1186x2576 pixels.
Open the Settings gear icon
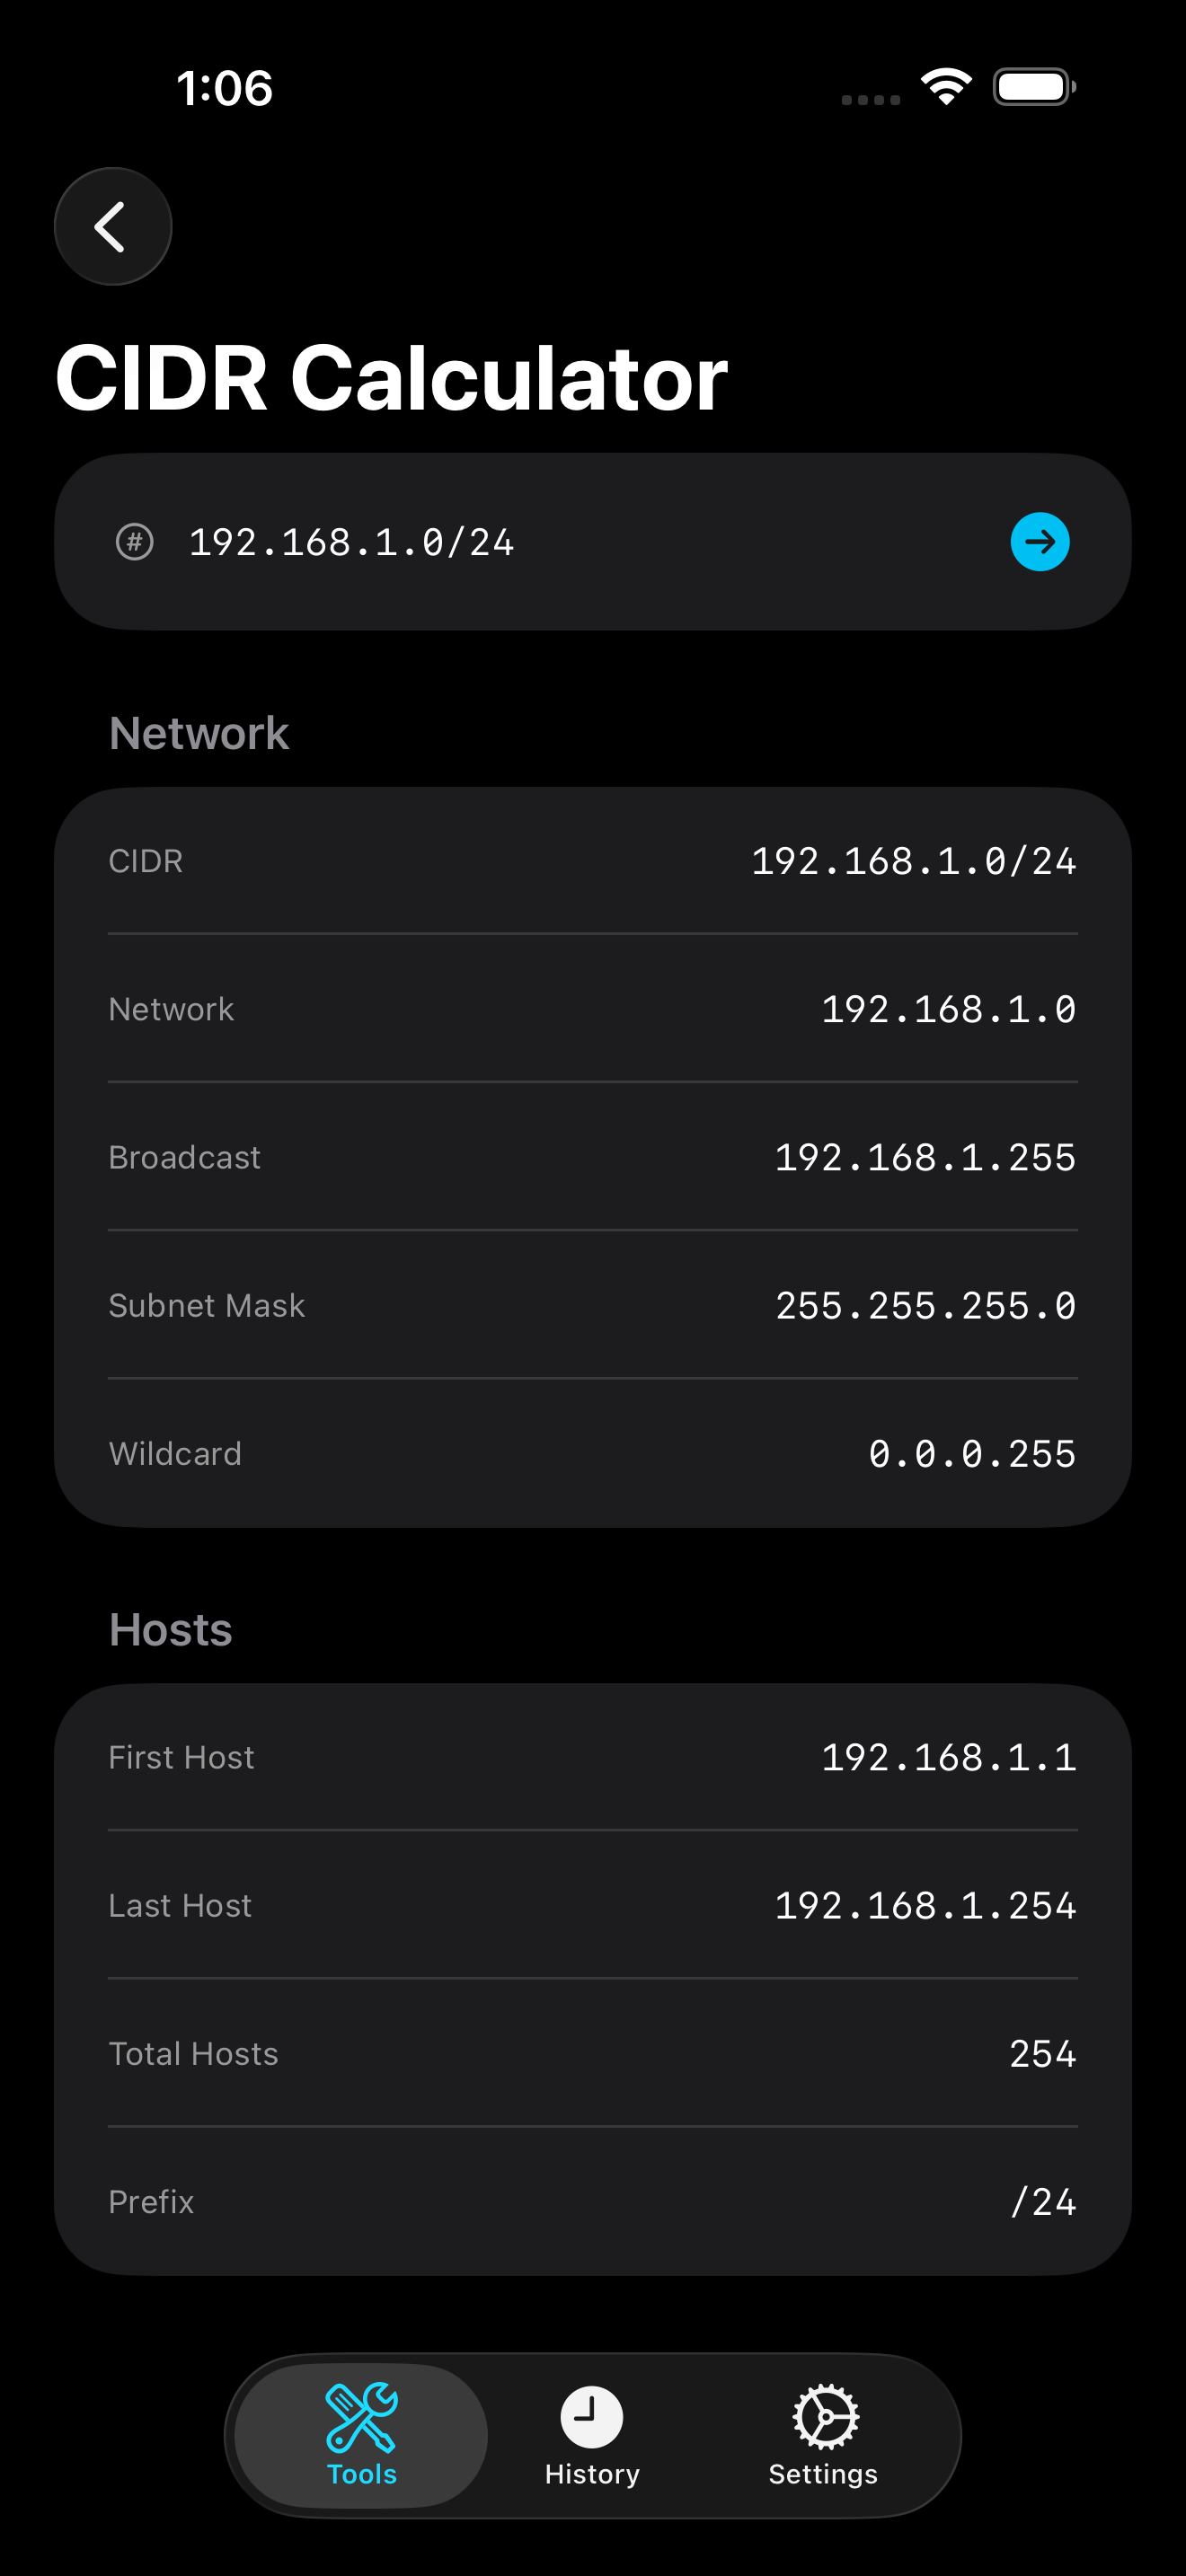(x=824, y=2416)
